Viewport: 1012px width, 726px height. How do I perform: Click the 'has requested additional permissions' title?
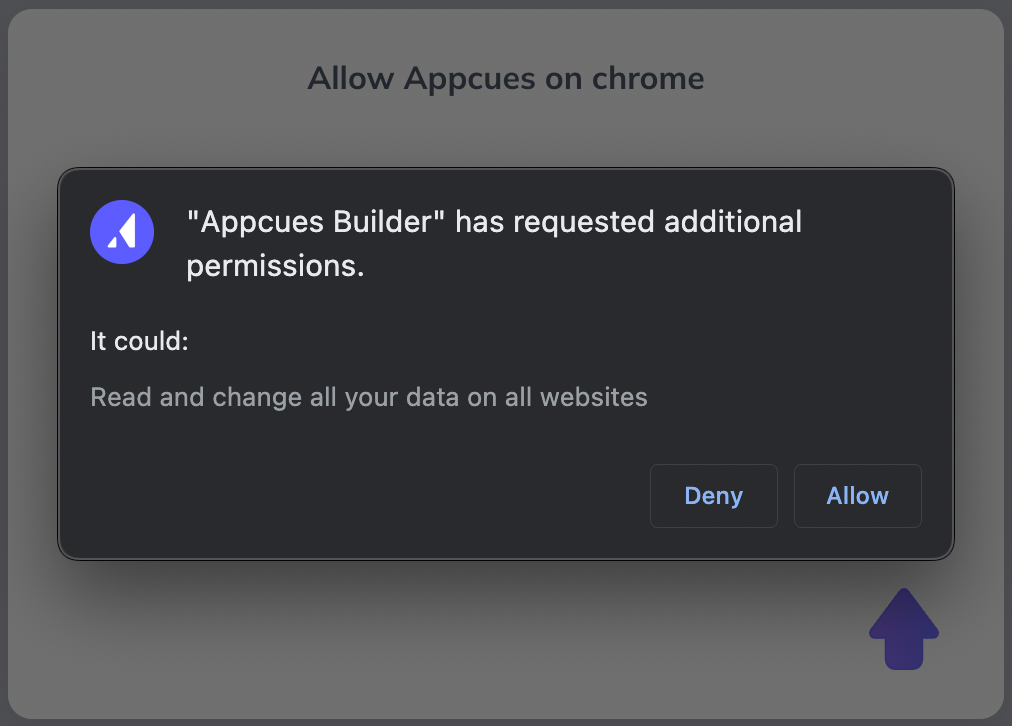tap(494, 243)
